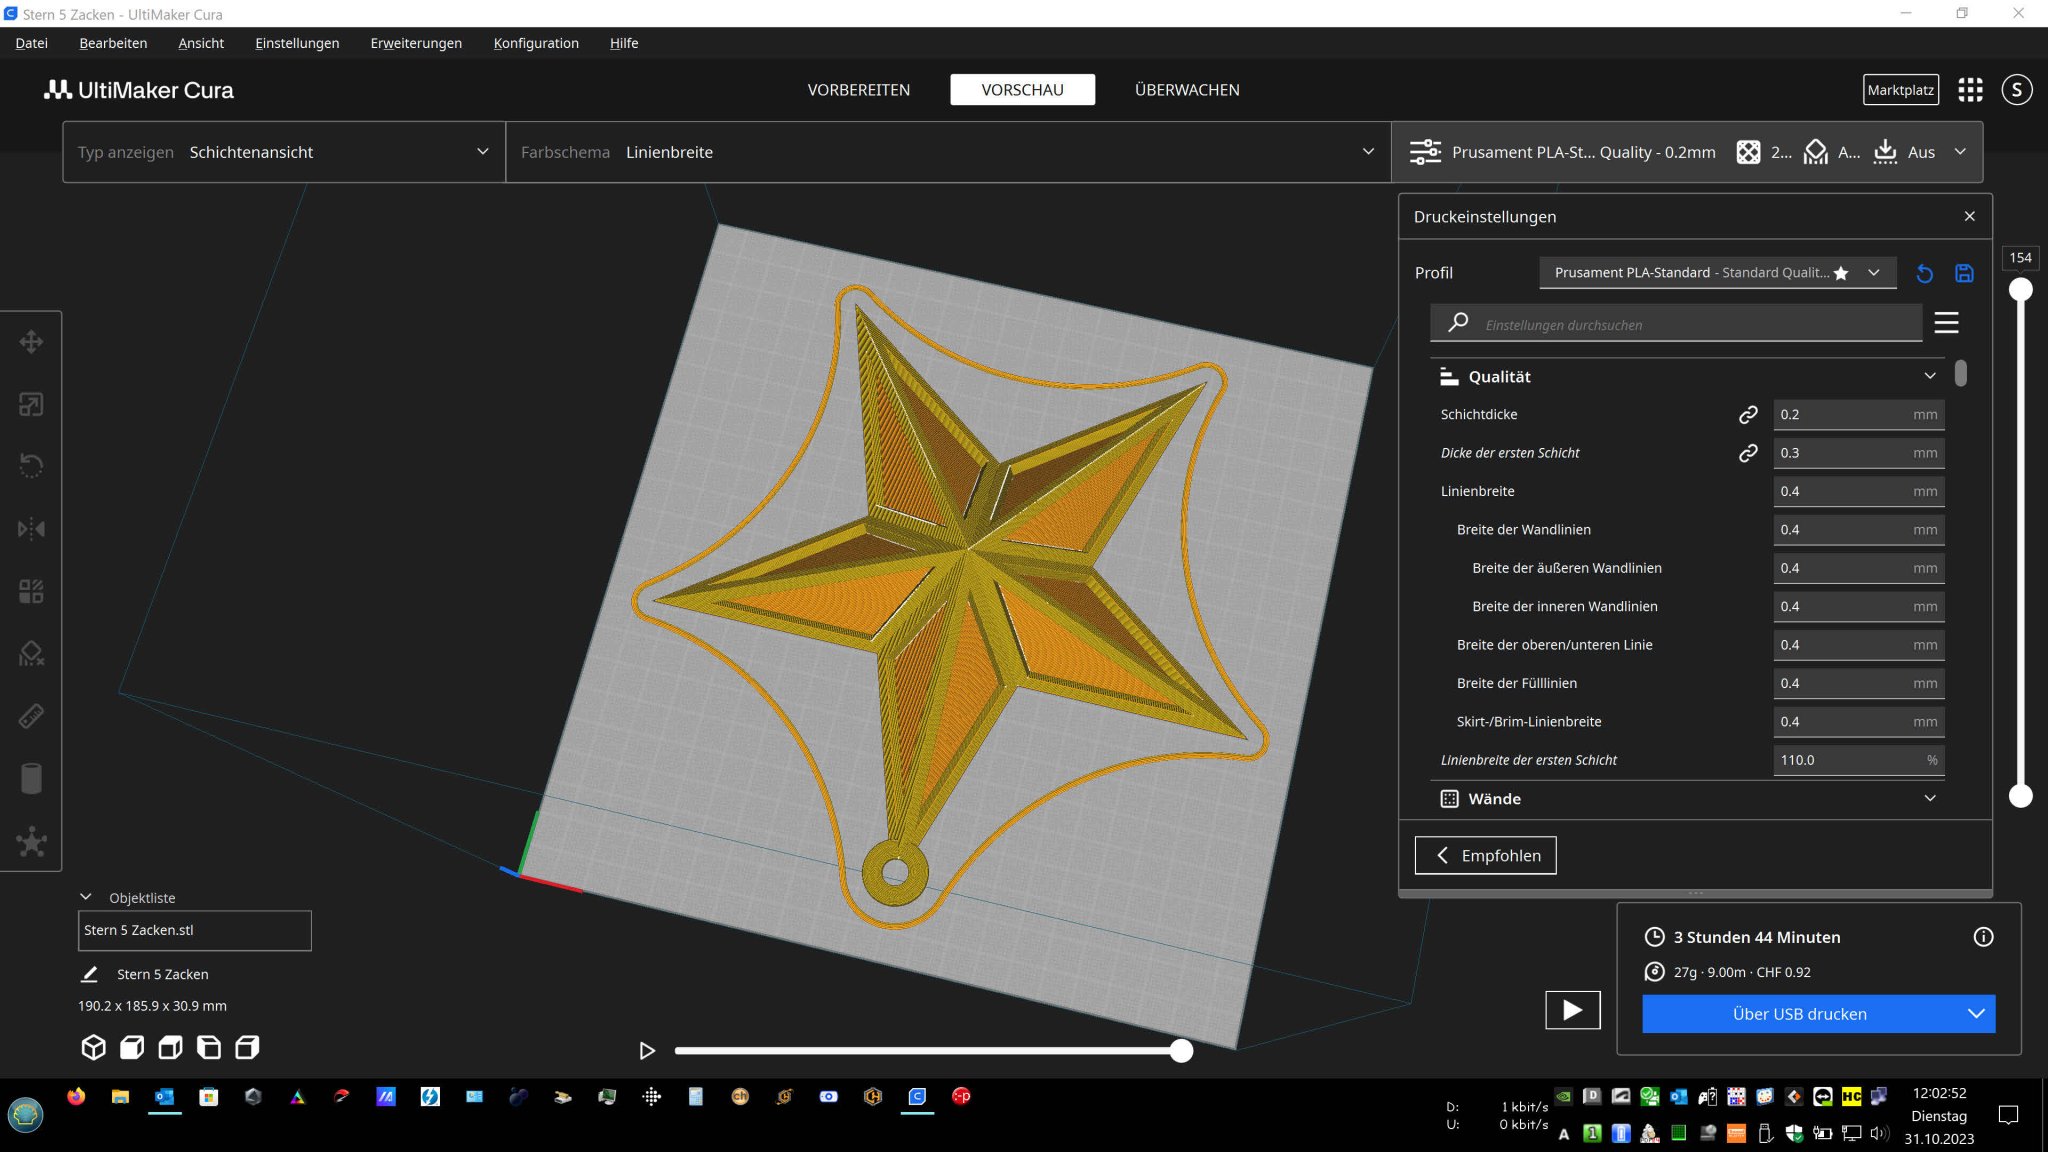Open the settings visibility hamburger menu
Screen dimensions: 2048x1152
[1946, 323]
